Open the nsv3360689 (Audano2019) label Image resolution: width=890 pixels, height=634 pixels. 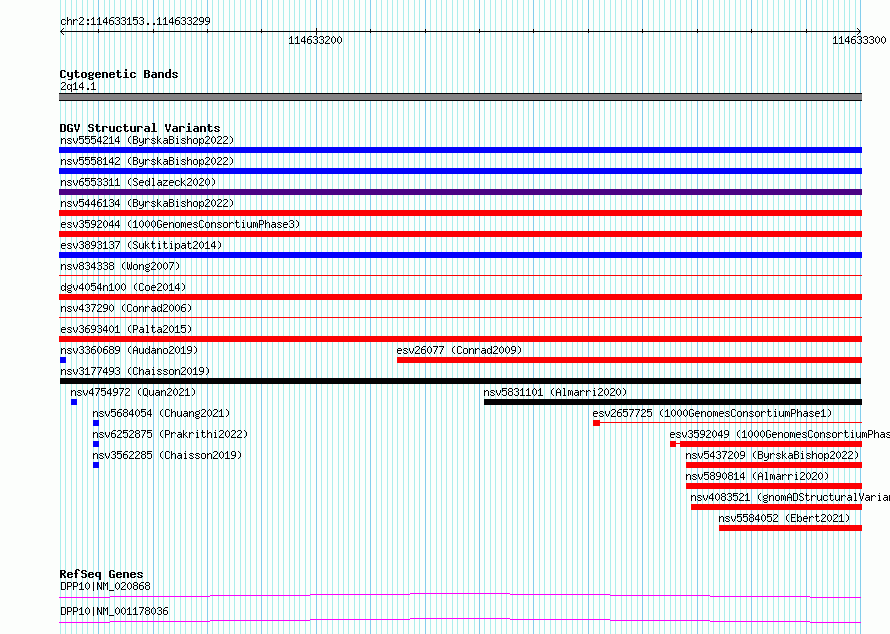click(129, 350)
